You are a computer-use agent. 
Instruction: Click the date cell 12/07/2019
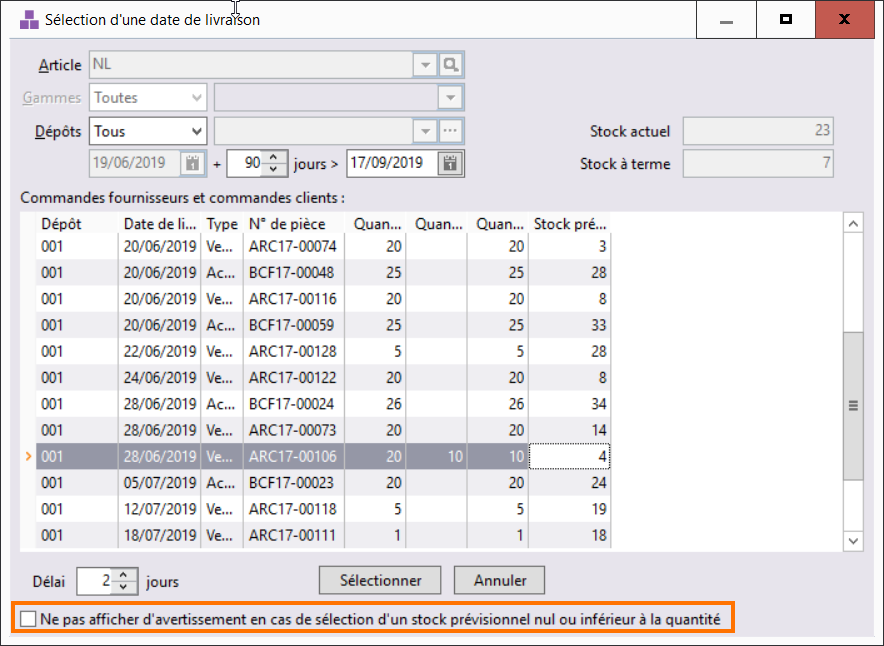pos(160,510)
